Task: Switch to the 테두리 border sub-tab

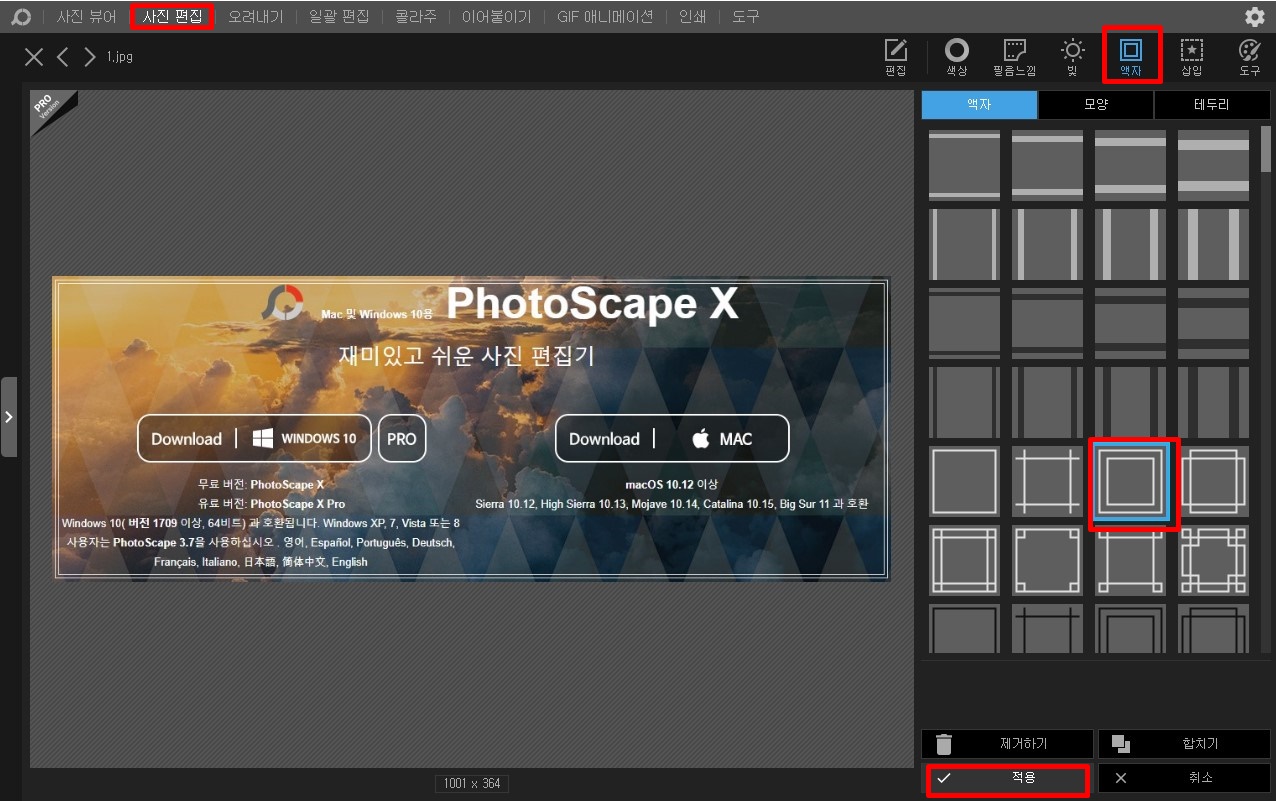Action: pyautogui.click(x=1212, y=105)
